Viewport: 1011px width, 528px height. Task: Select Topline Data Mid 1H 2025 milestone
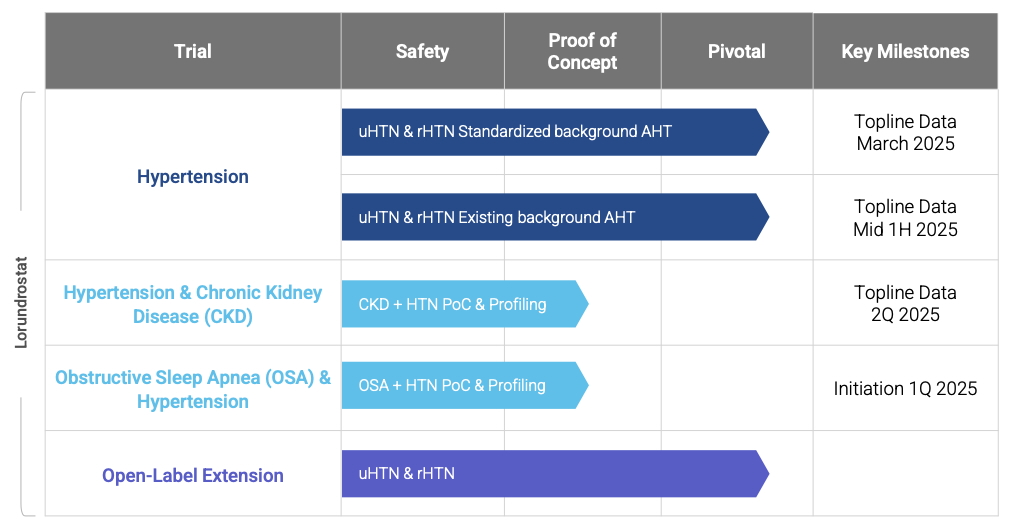[x=905, y=218]
